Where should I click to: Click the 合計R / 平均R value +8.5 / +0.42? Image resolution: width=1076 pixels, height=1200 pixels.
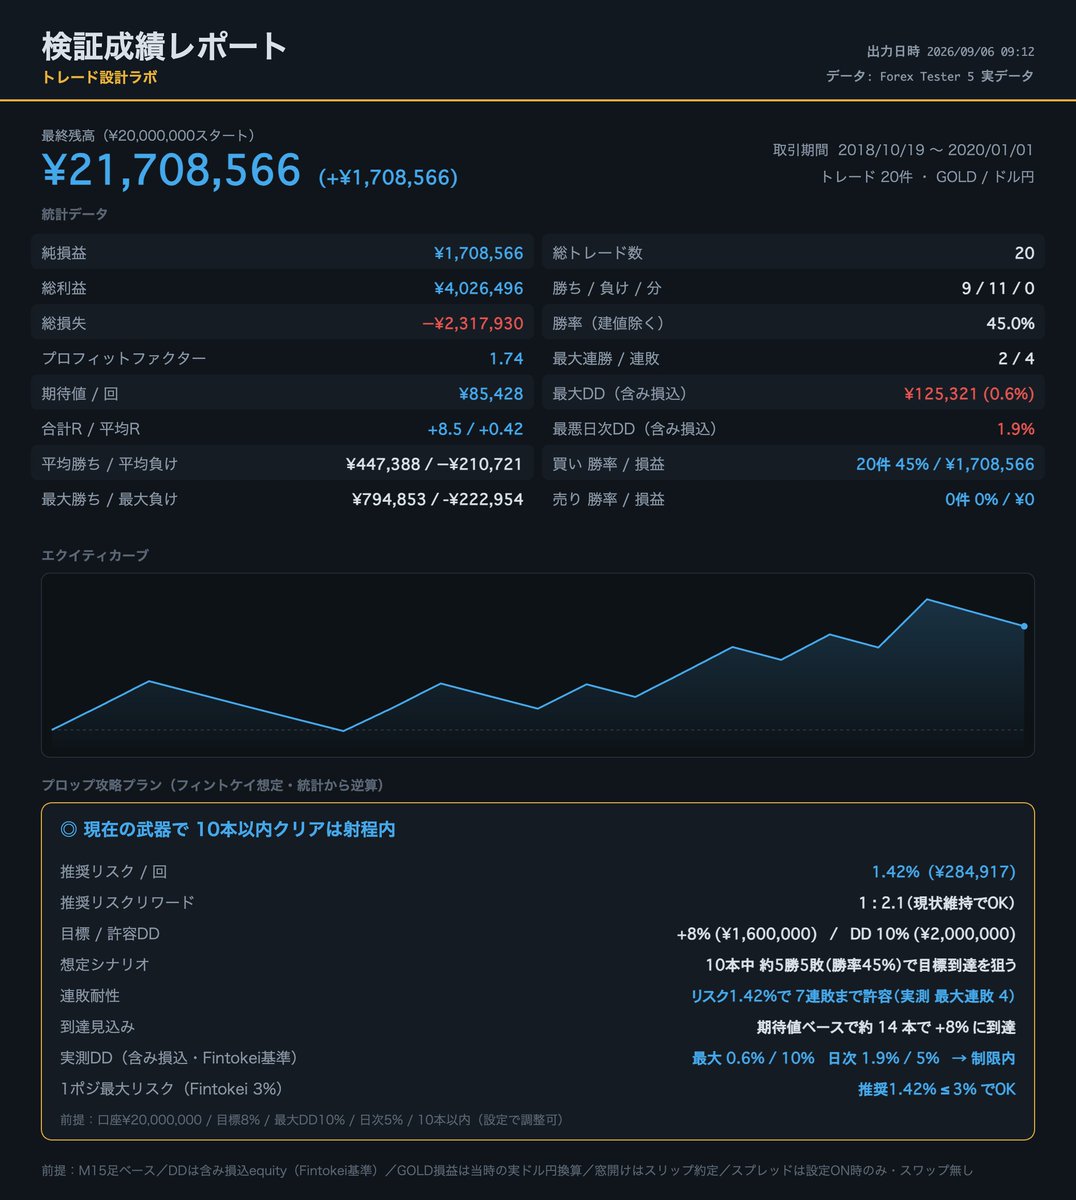475,429
